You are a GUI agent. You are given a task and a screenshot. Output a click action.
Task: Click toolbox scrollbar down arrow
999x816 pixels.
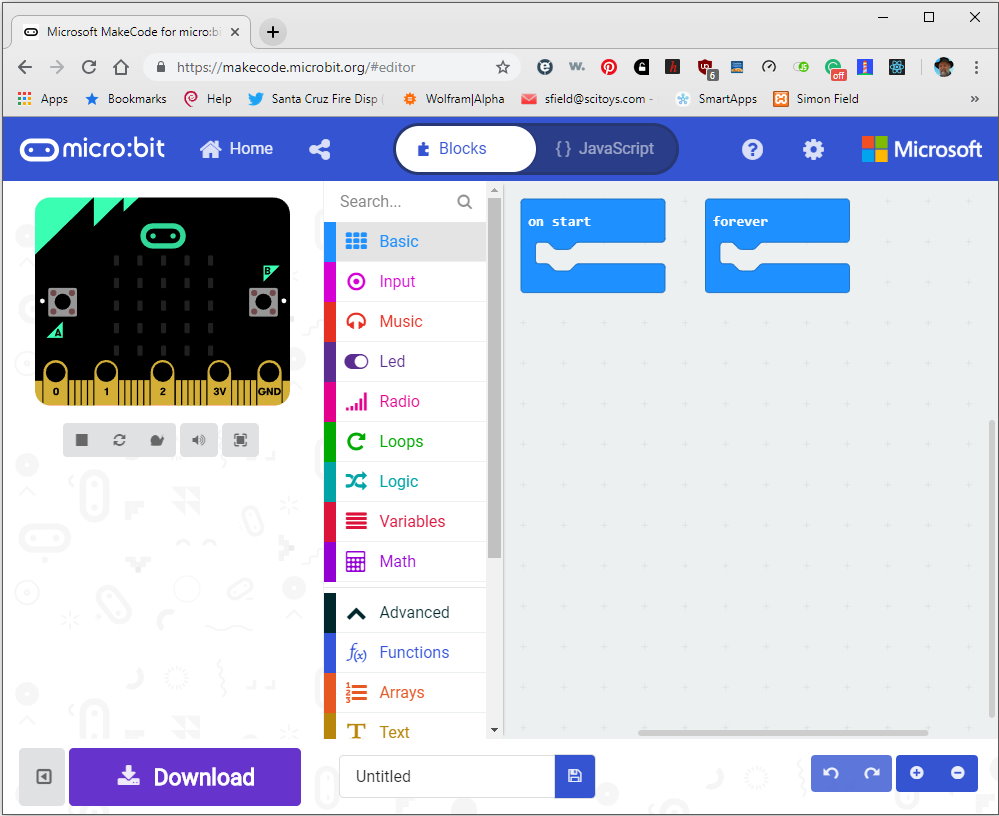coord(494,730)
